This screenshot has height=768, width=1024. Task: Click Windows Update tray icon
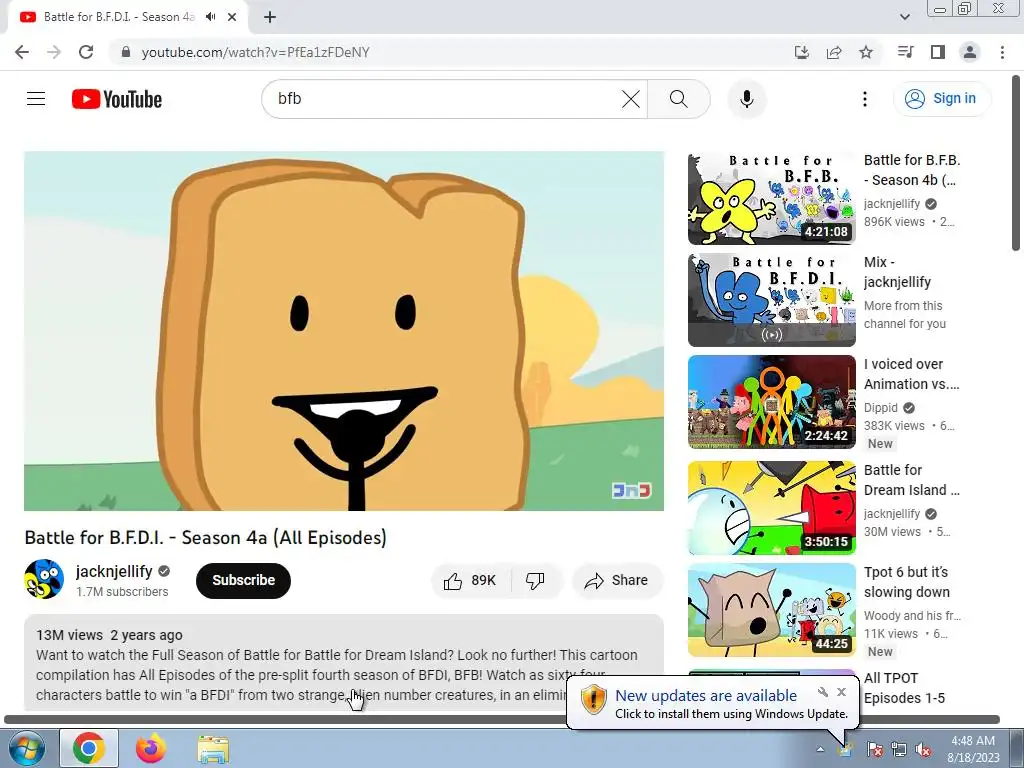(846, 749)
